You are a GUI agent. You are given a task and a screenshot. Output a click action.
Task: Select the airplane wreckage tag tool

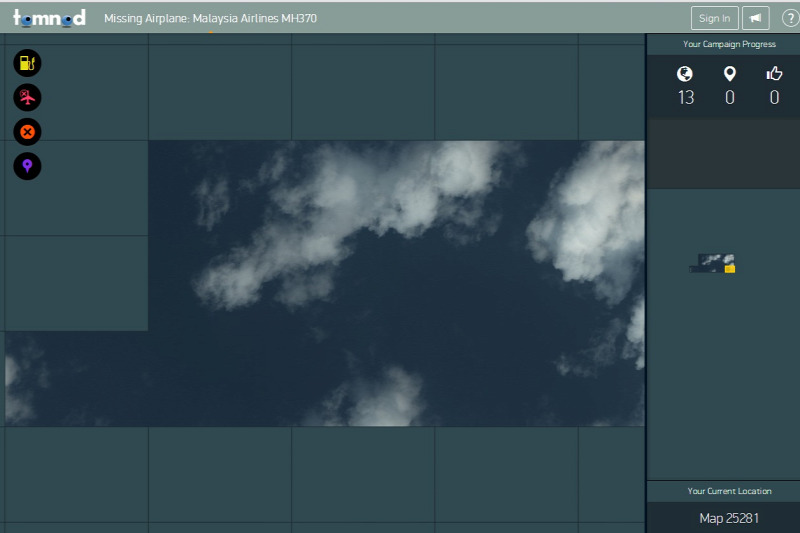point(27,97)
